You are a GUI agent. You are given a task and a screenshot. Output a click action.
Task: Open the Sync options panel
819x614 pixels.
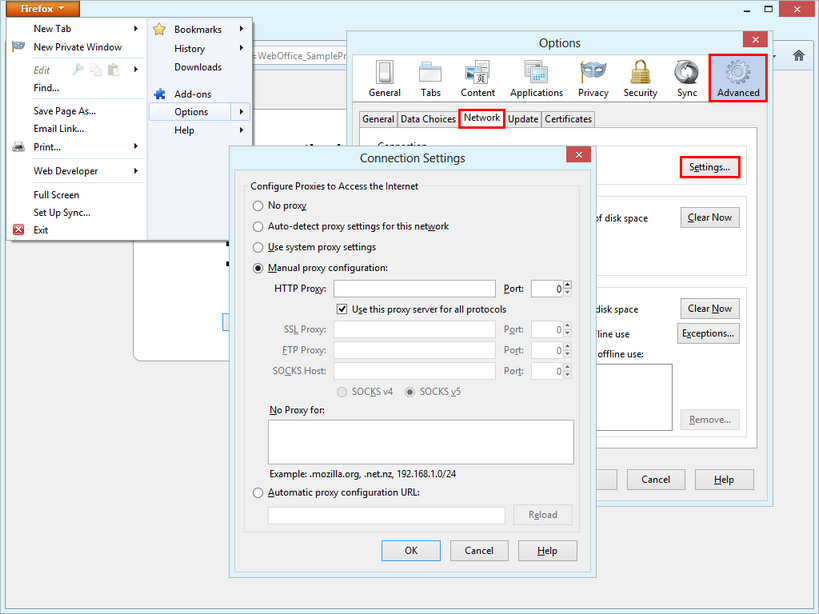click(686, 78)
